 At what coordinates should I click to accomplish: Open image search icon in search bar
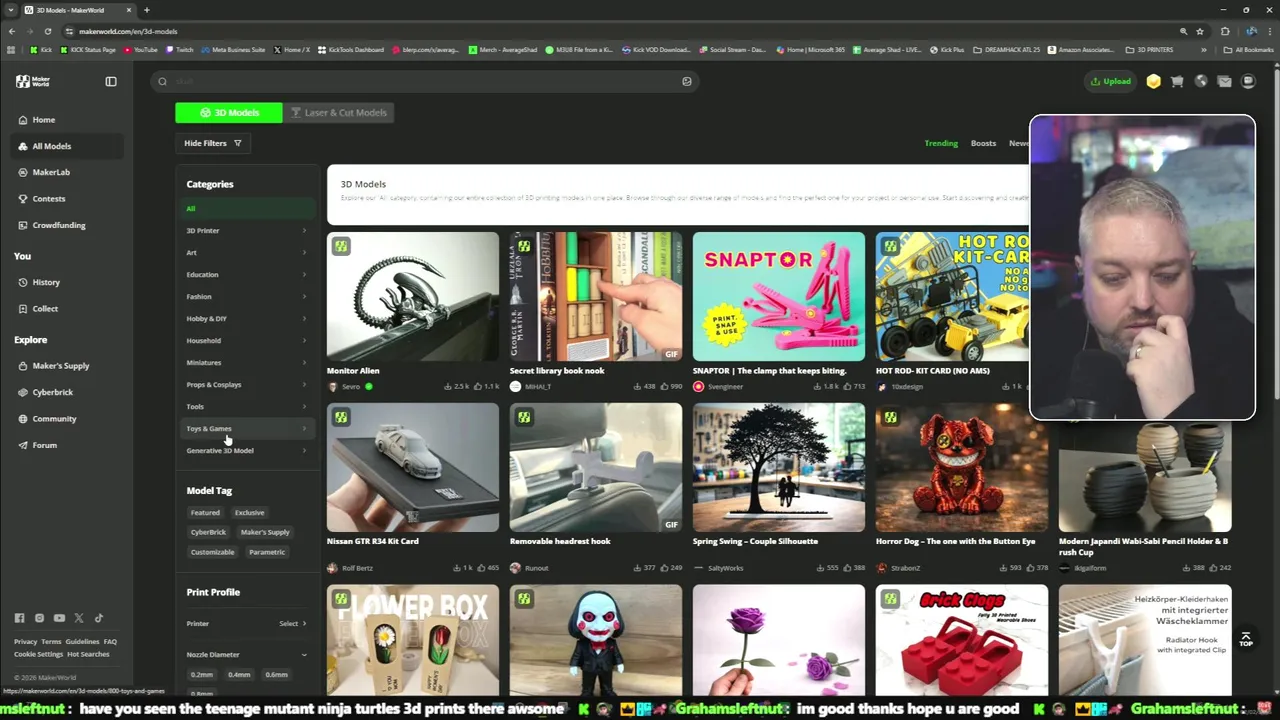coord(686,82)
